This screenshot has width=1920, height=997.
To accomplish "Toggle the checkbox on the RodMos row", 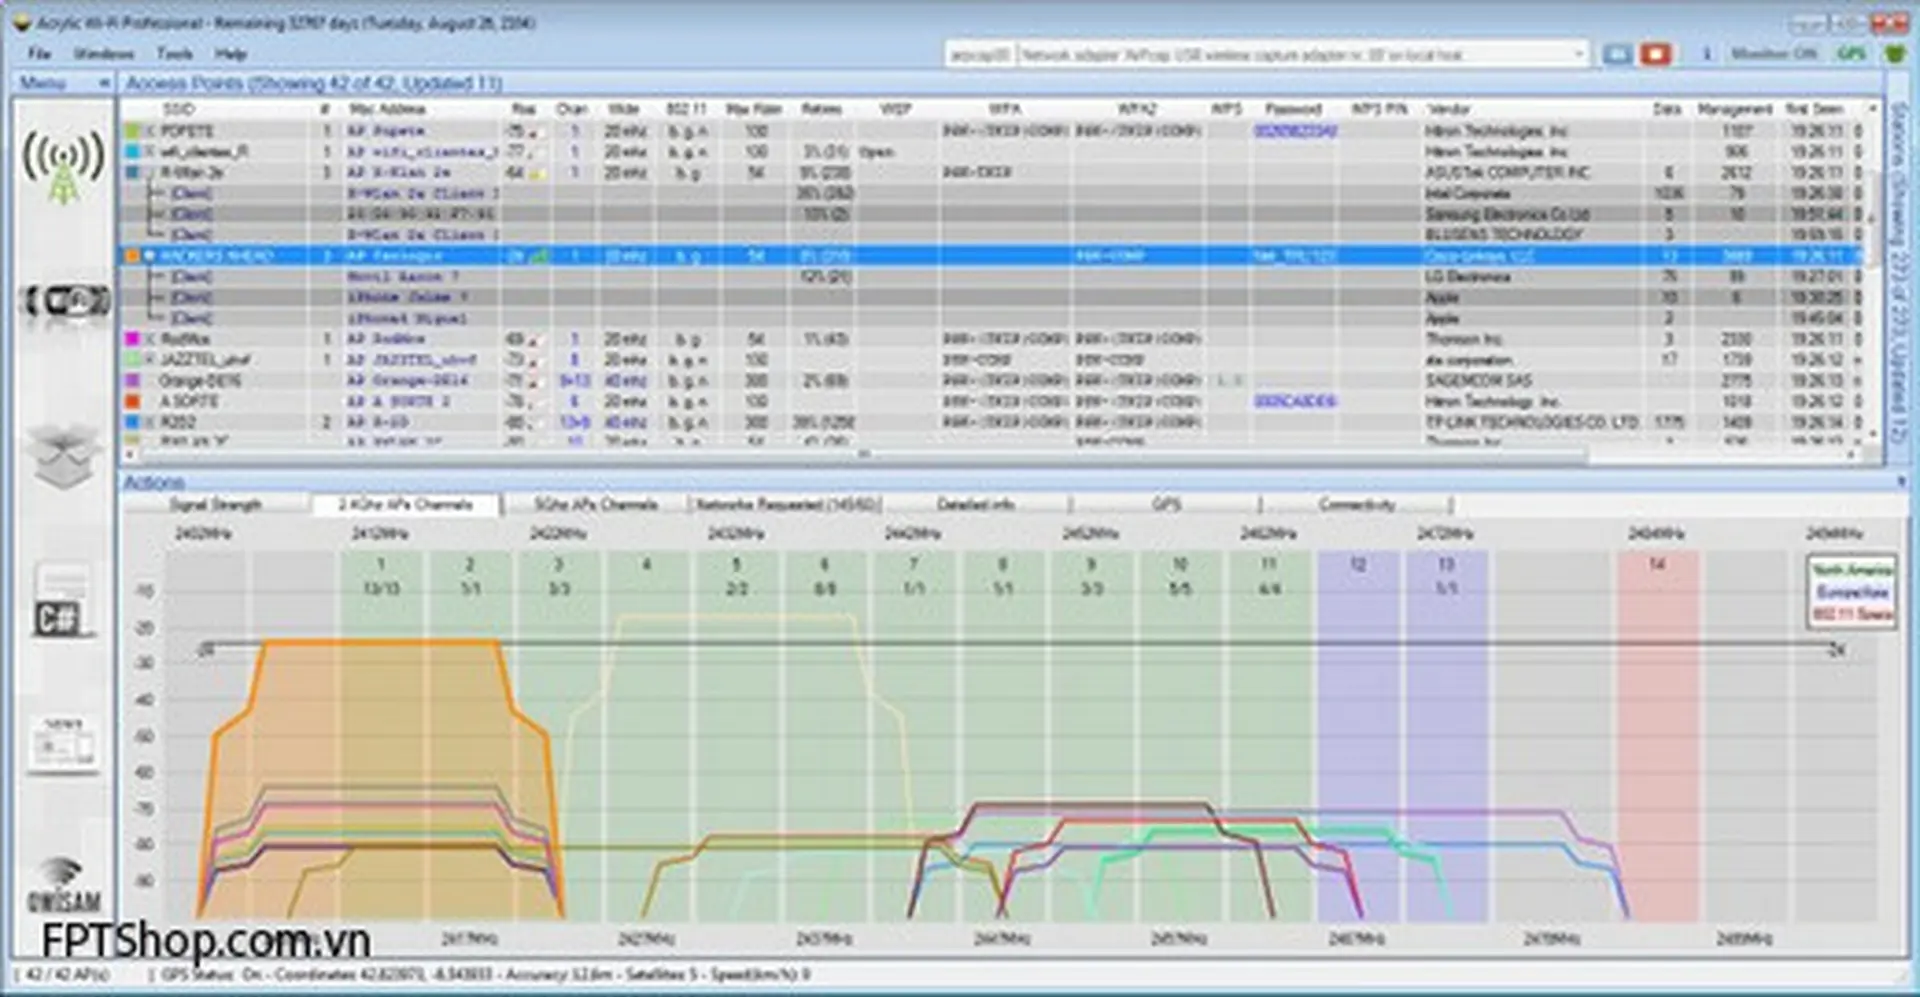I will tap(151, 339).
